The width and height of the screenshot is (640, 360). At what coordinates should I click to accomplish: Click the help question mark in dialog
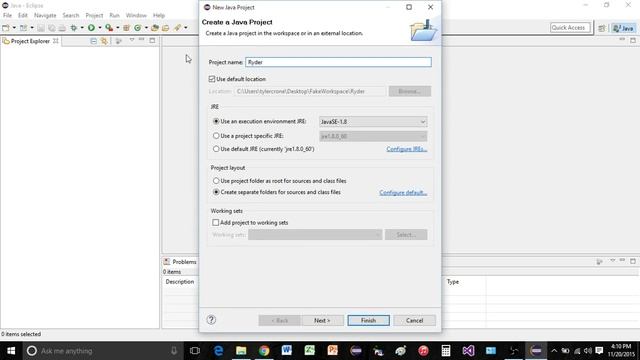(211, 320)
